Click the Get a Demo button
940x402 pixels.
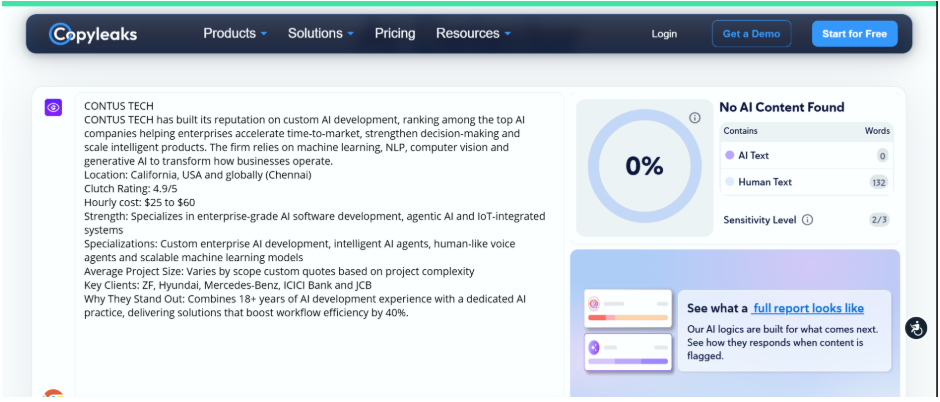[x=751, y=34]
